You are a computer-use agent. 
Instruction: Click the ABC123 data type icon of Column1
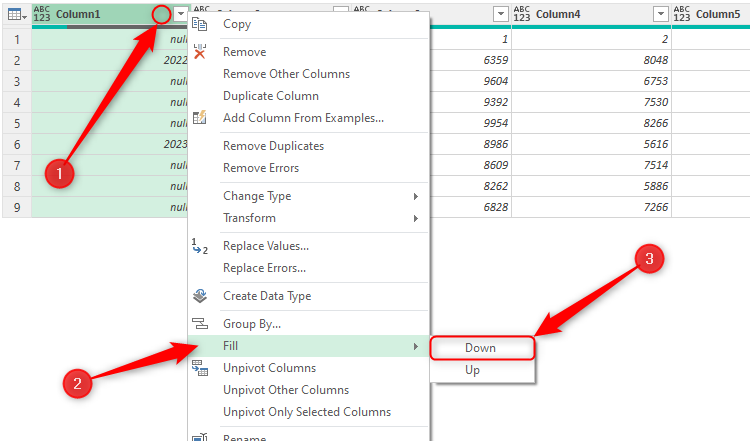tap(42, 14)
